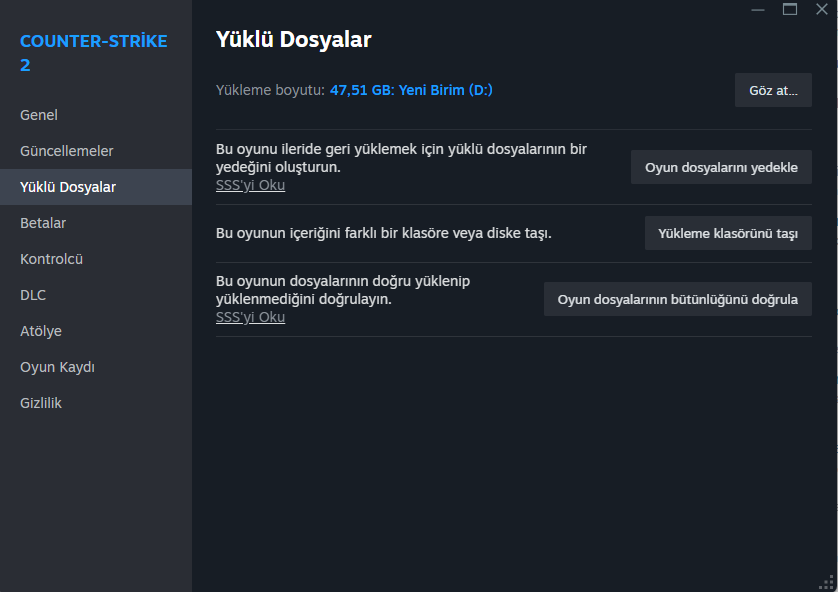Open the Betalar section

pos(96,223)
